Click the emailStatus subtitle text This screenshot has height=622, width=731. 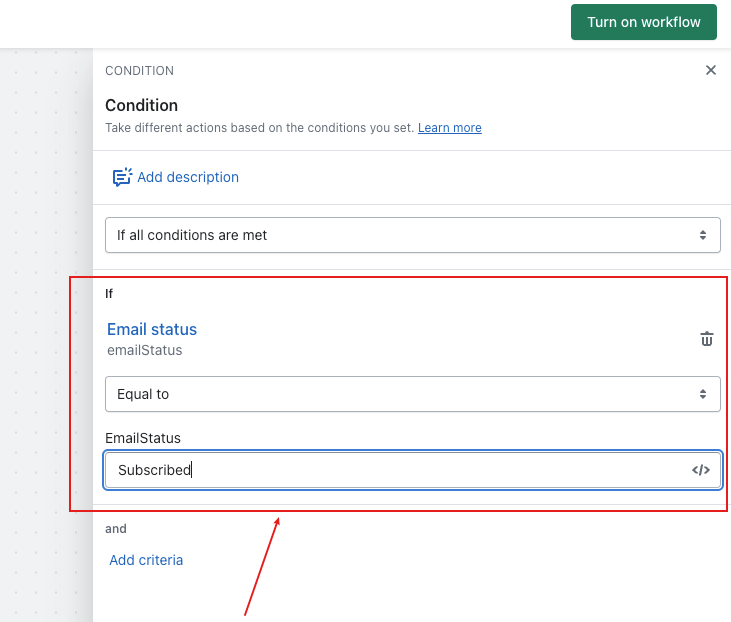pos(145,350)
